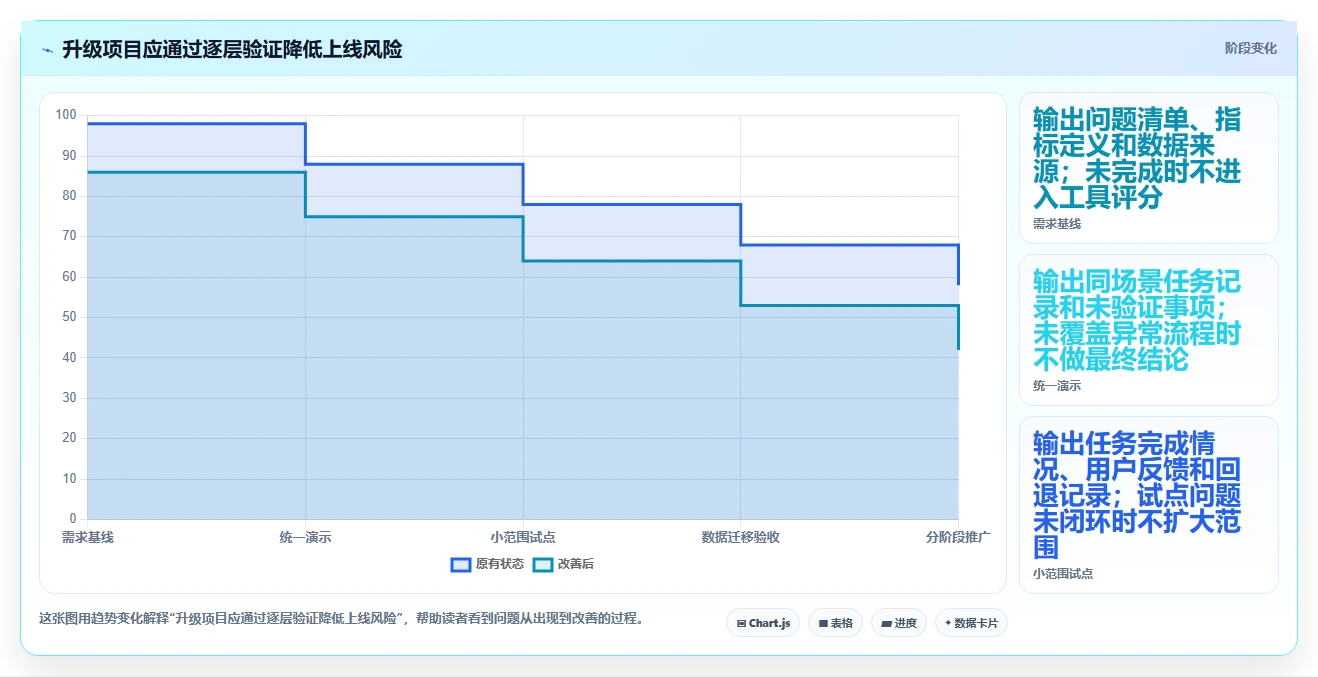Click the 100 y-axis tick value
1318x677 pixels.
tap(66, 115)
